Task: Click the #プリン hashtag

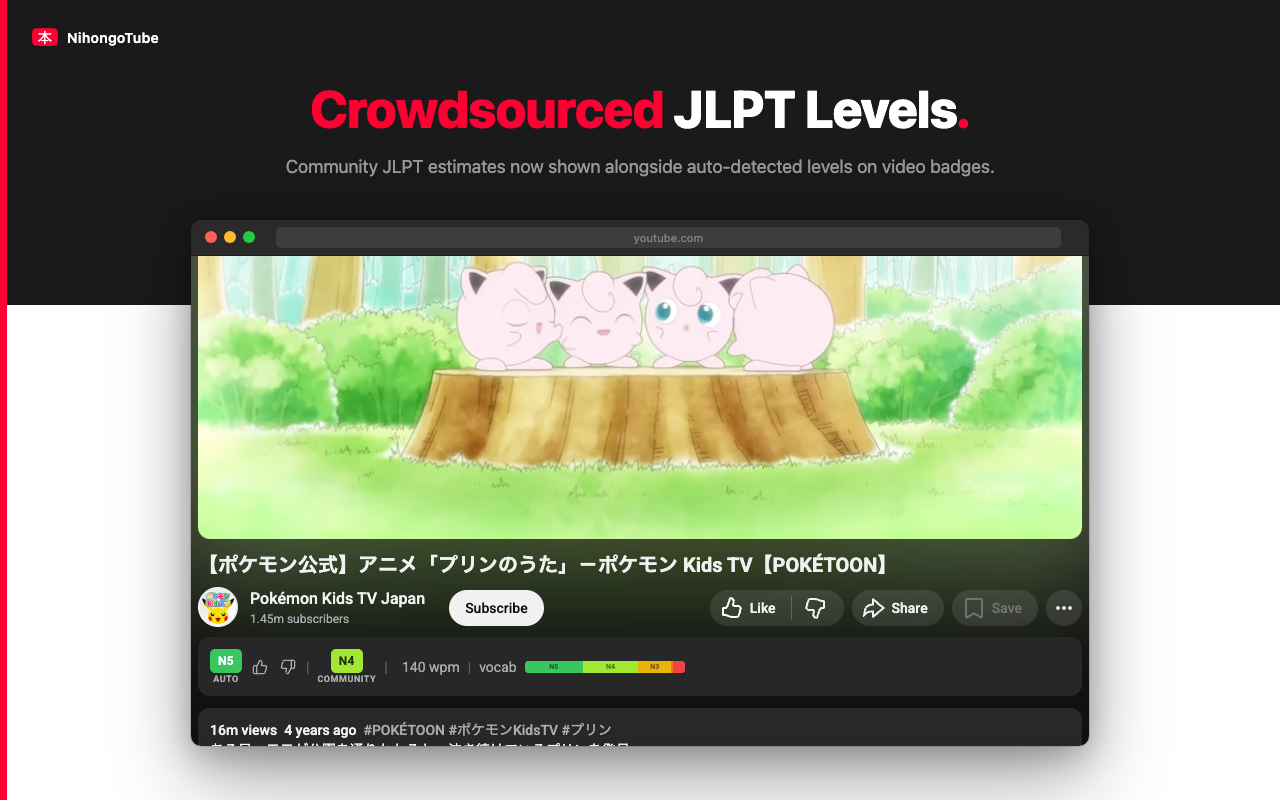Action: (587, 730)
